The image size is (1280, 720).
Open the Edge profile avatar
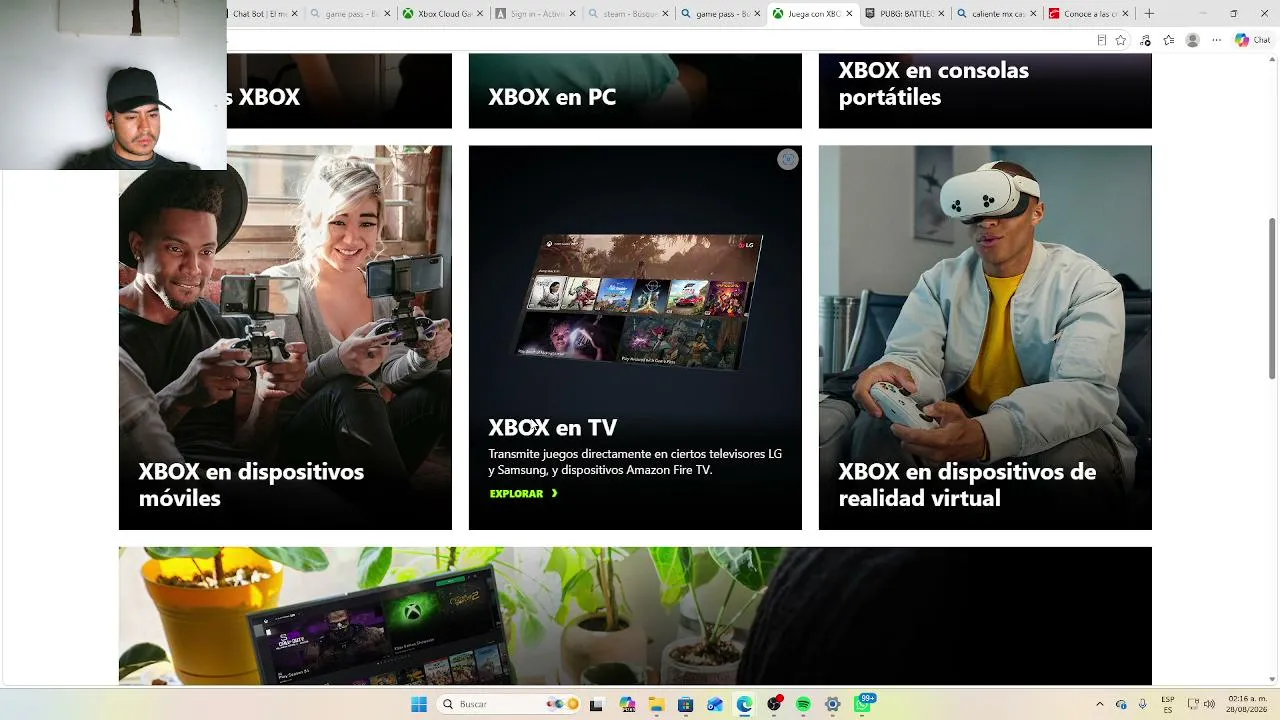pos(1192,40)
